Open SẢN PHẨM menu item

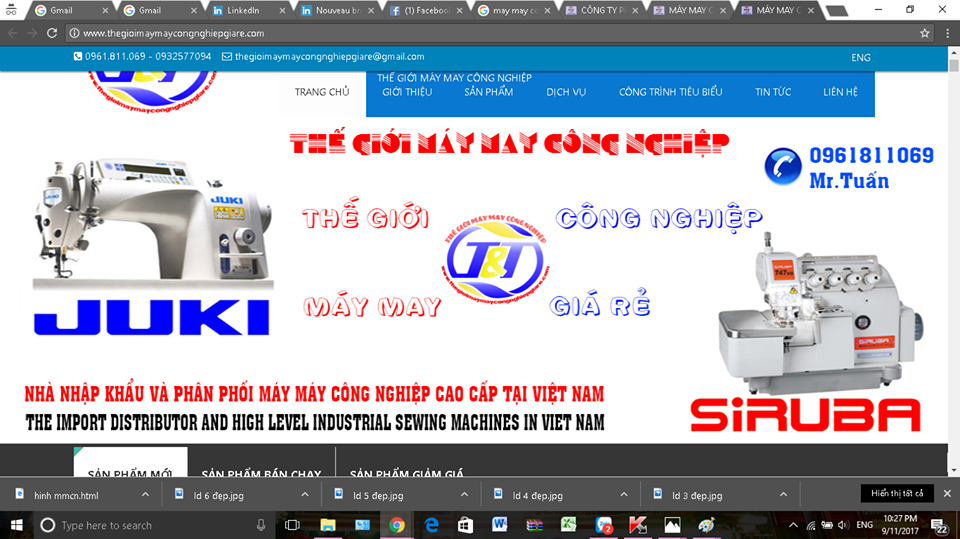(x=489, y=92)
